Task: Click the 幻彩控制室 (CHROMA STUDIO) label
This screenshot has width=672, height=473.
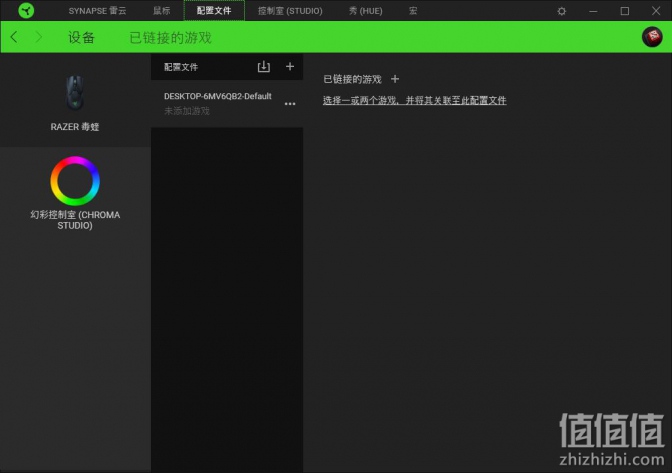Action: [x=75, y=220]
